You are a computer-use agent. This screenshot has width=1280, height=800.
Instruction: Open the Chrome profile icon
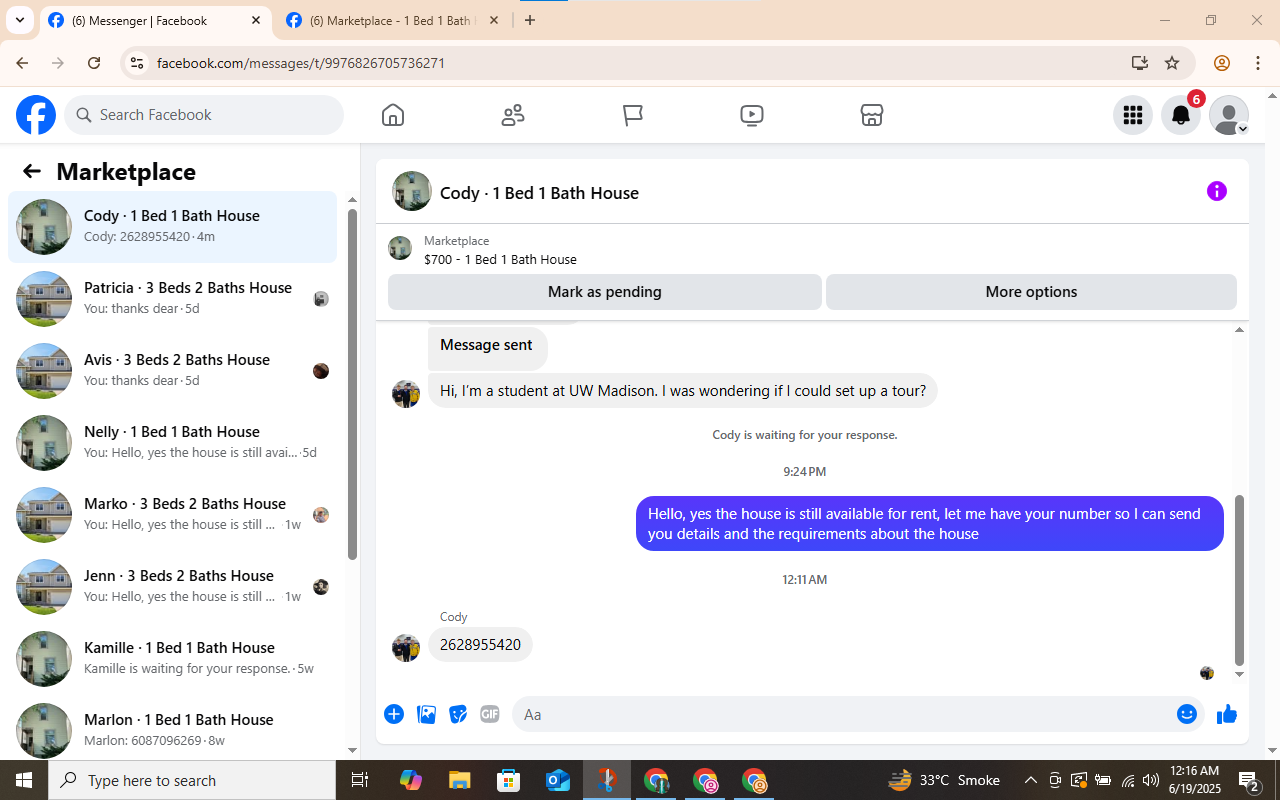point(1222,63)
